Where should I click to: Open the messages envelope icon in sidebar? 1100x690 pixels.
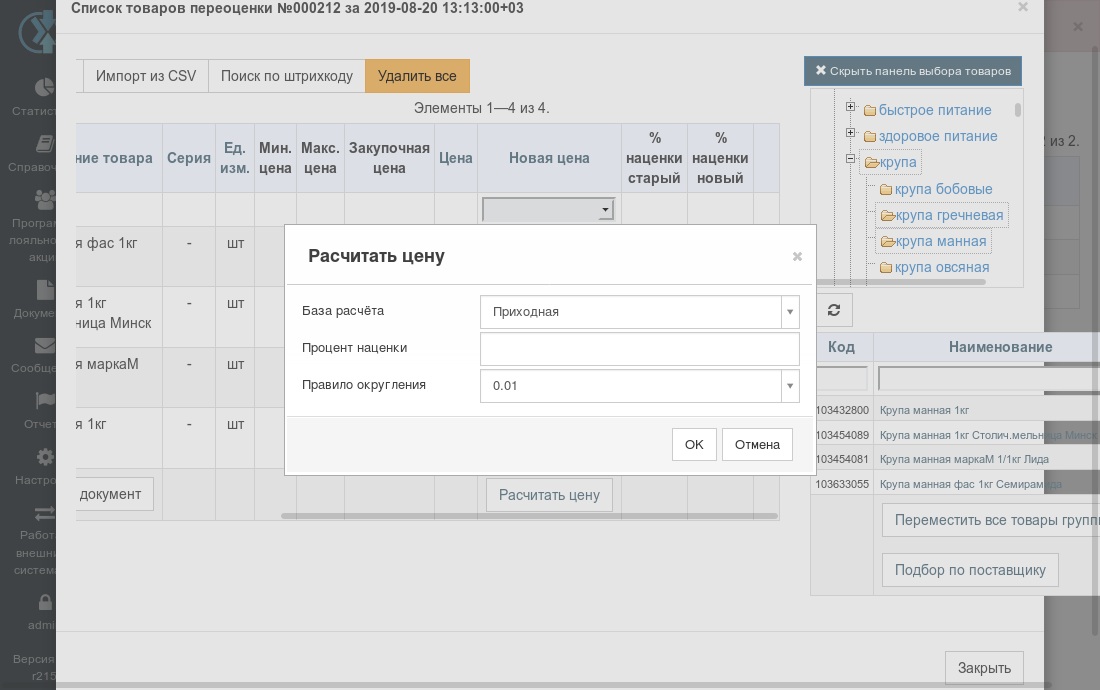coord(45,345)
